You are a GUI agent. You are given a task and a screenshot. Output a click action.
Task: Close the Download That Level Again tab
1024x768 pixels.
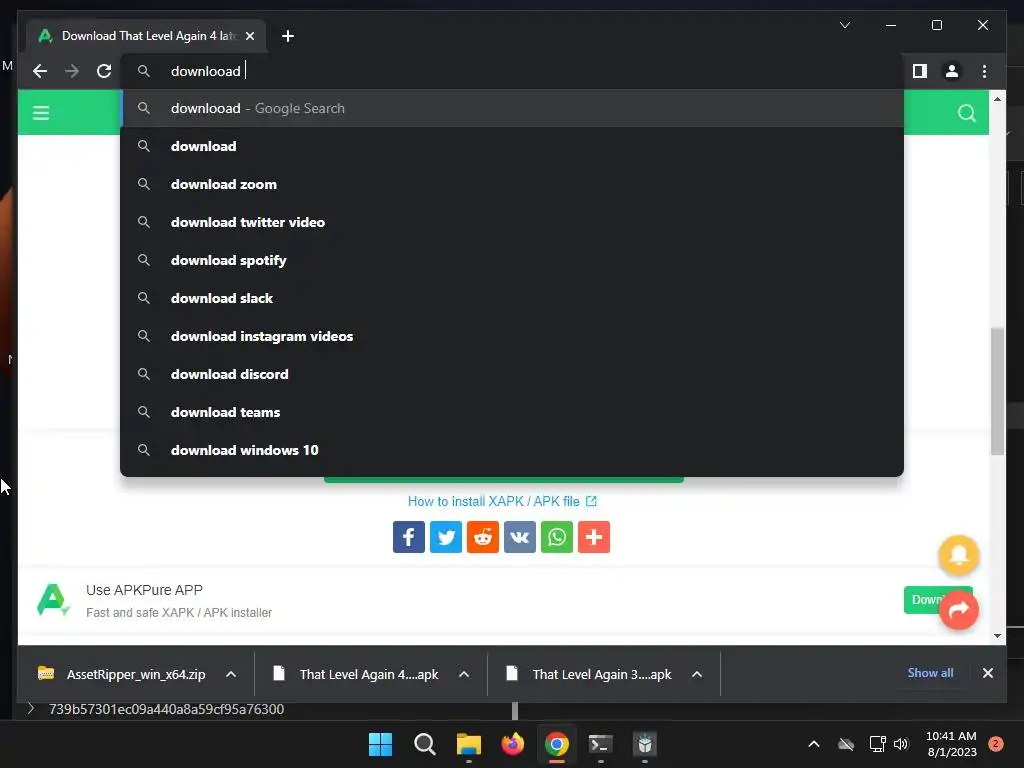250,36
